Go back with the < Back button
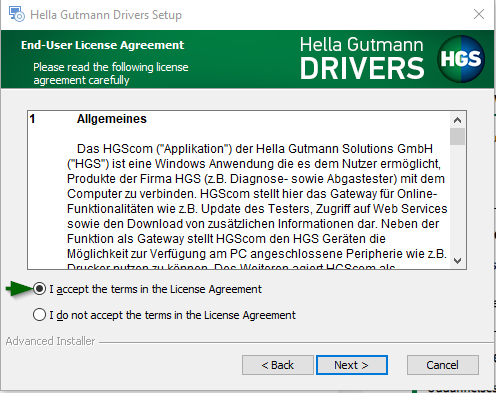This screenshot has height=393, width=496. click(x=278, y=365)
